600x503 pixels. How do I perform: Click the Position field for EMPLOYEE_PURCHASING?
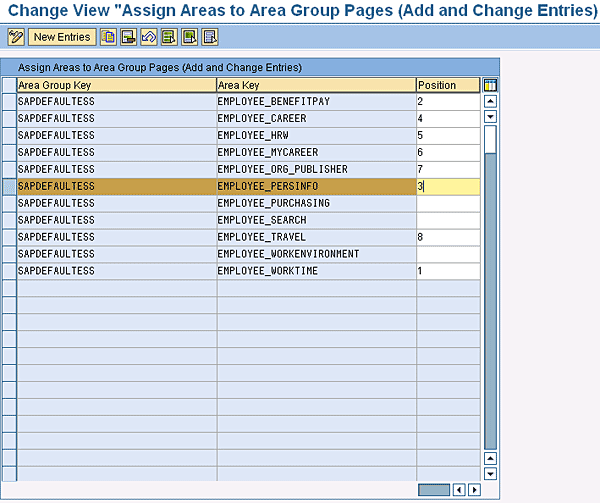pos(447,203)
